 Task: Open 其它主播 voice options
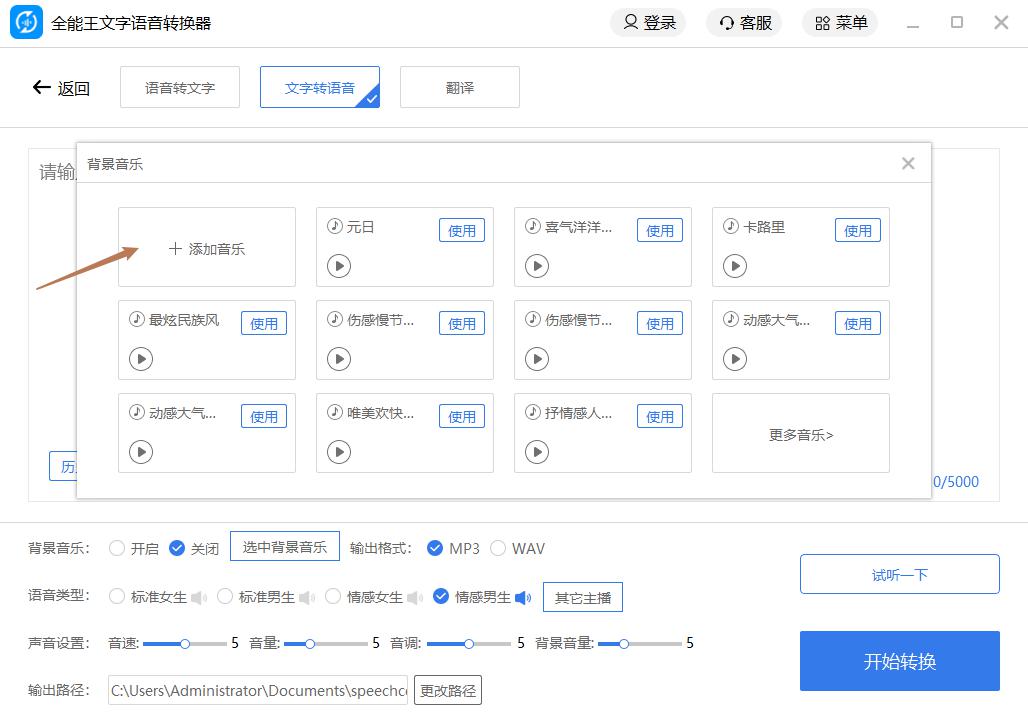[x=582, y=598]
